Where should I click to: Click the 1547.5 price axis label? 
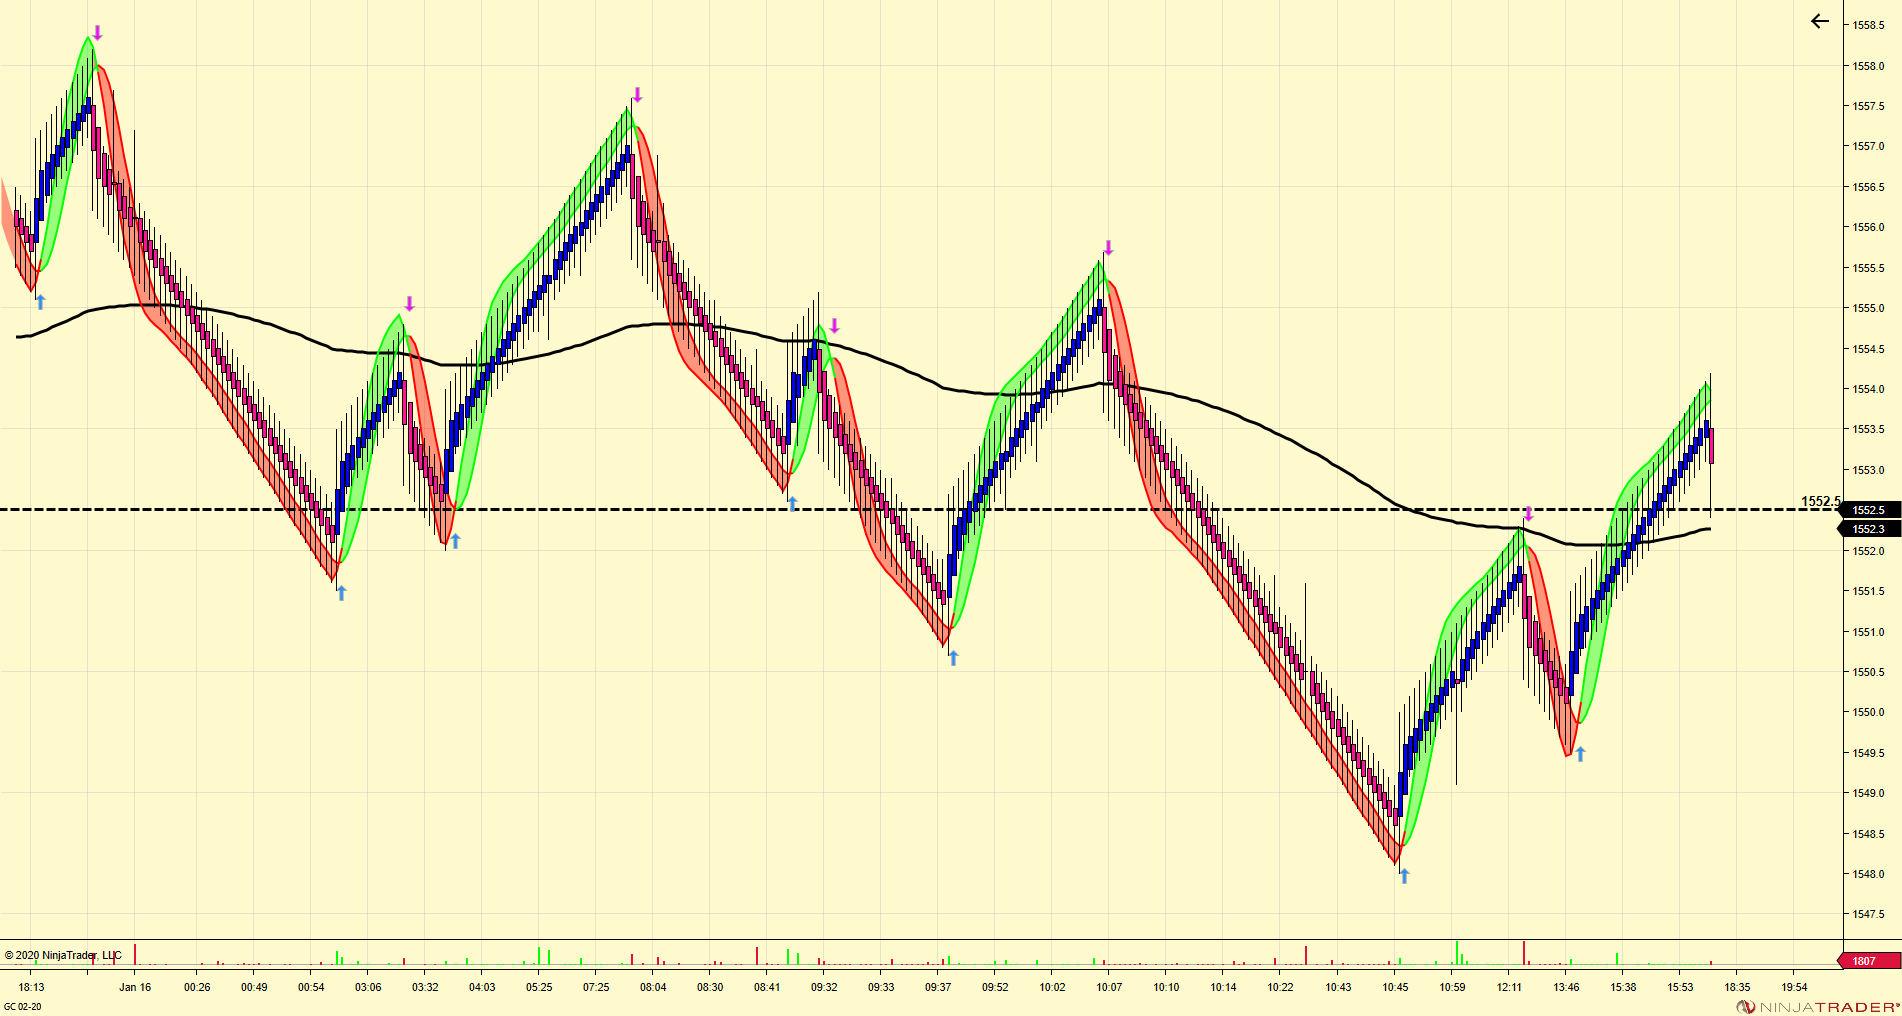pyautogui.click(x=1868, y=914)
